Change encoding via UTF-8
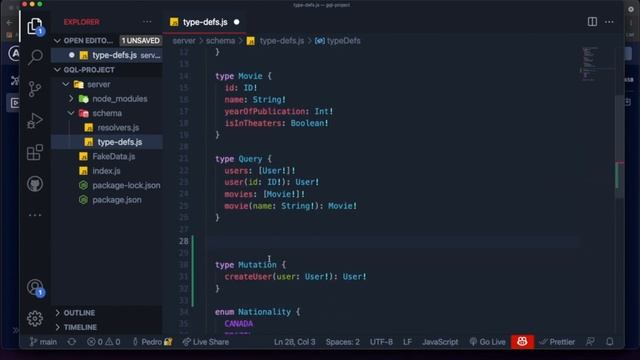The width and height of the screenshot is (640, 360). click(x=381, y=342)
